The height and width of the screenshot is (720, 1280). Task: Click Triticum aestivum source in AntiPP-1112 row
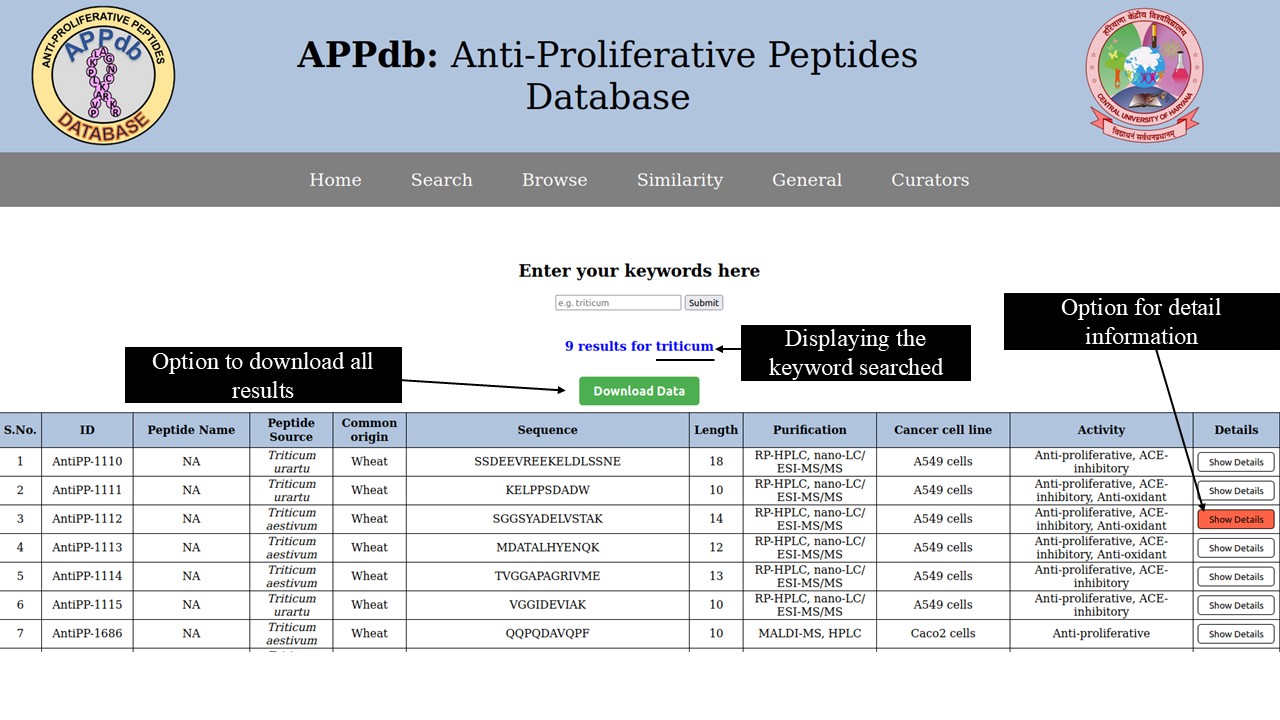coord(291,519)
